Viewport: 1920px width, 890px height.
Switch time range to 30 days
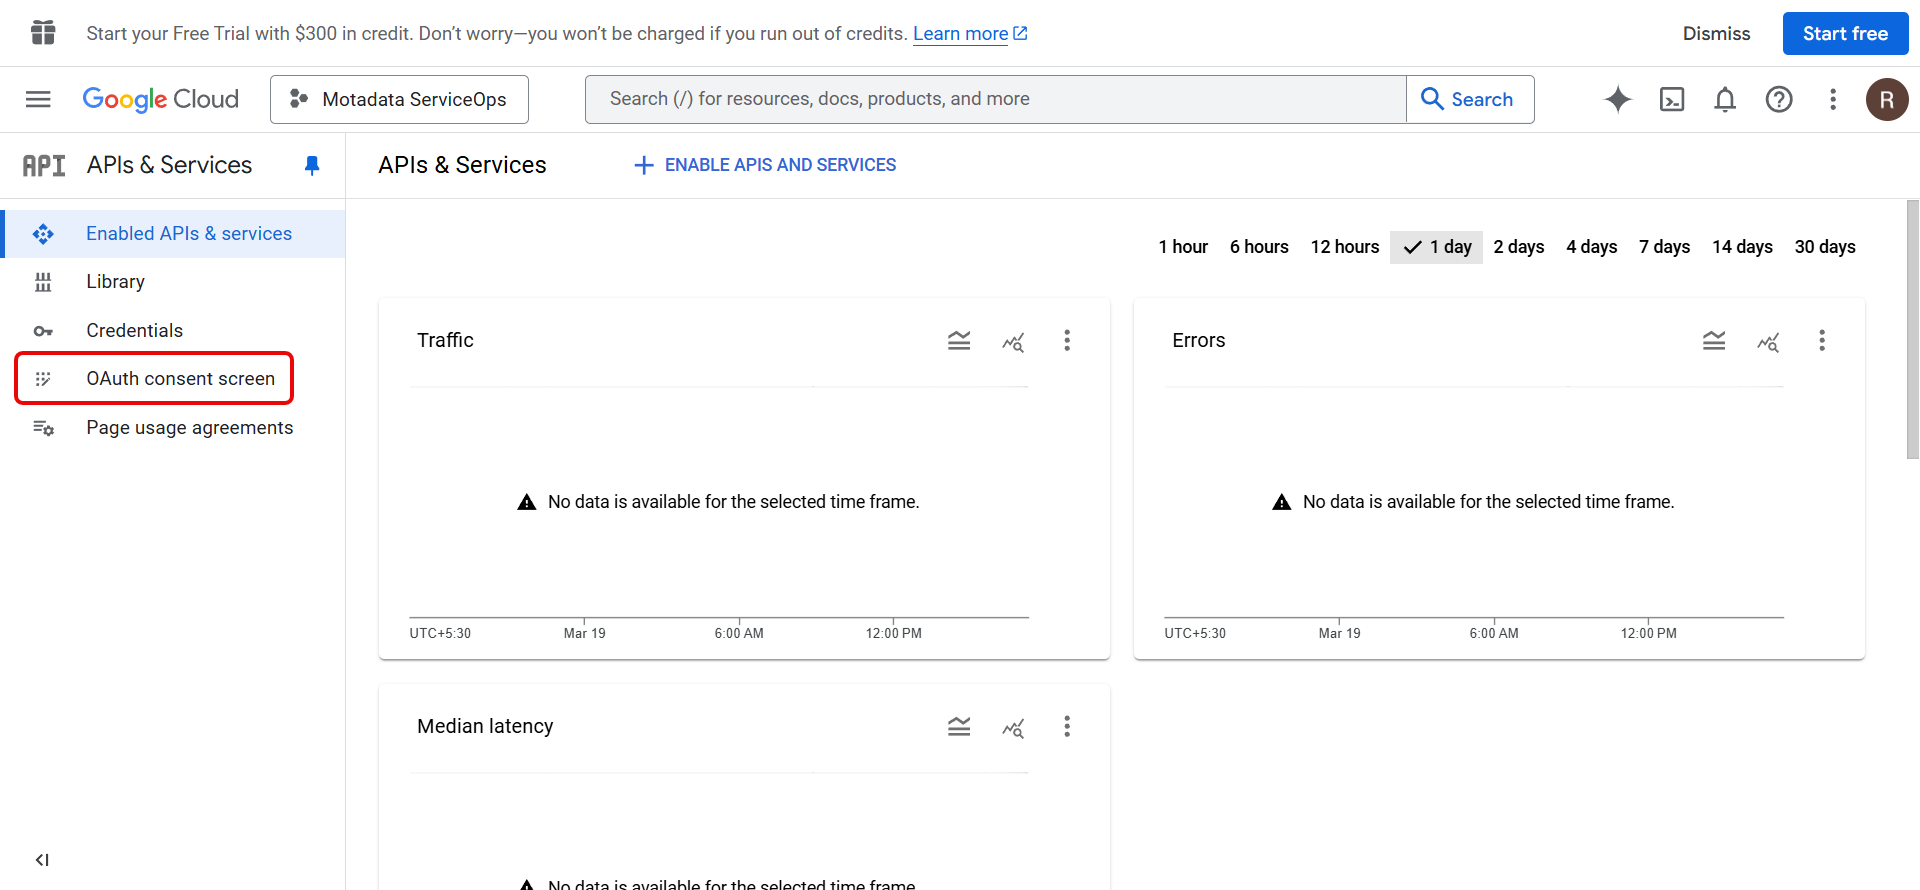pos(1825,247)
